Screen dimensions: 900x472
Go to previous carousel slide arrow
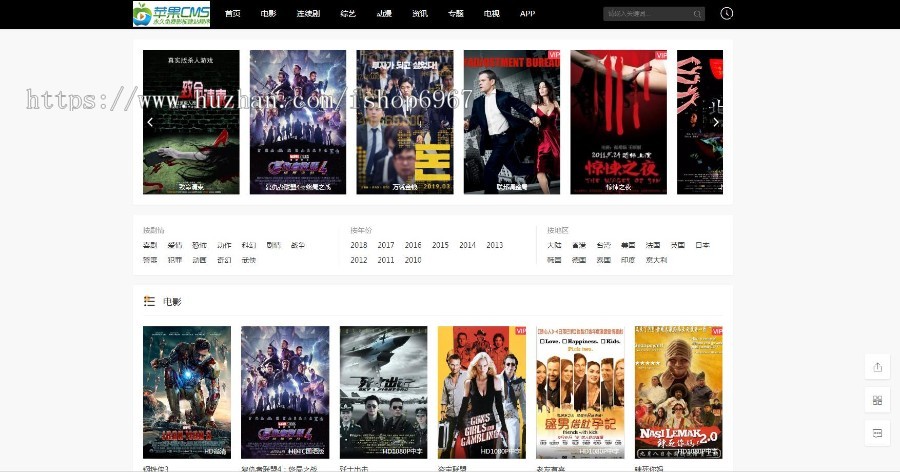click(x=150, y=122)
